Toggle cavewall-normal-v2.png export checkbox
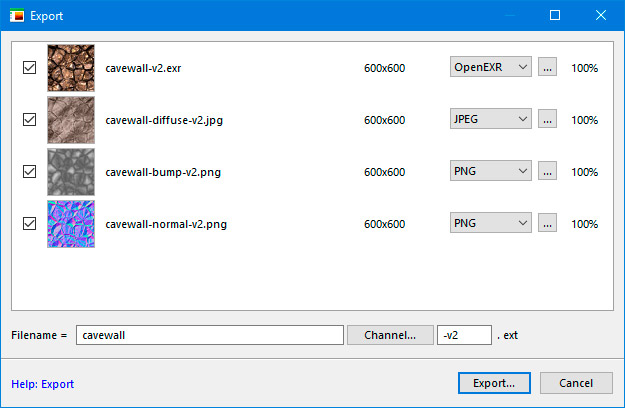The width and height of the screenshot is (625, 408). (x=29, y=223)
